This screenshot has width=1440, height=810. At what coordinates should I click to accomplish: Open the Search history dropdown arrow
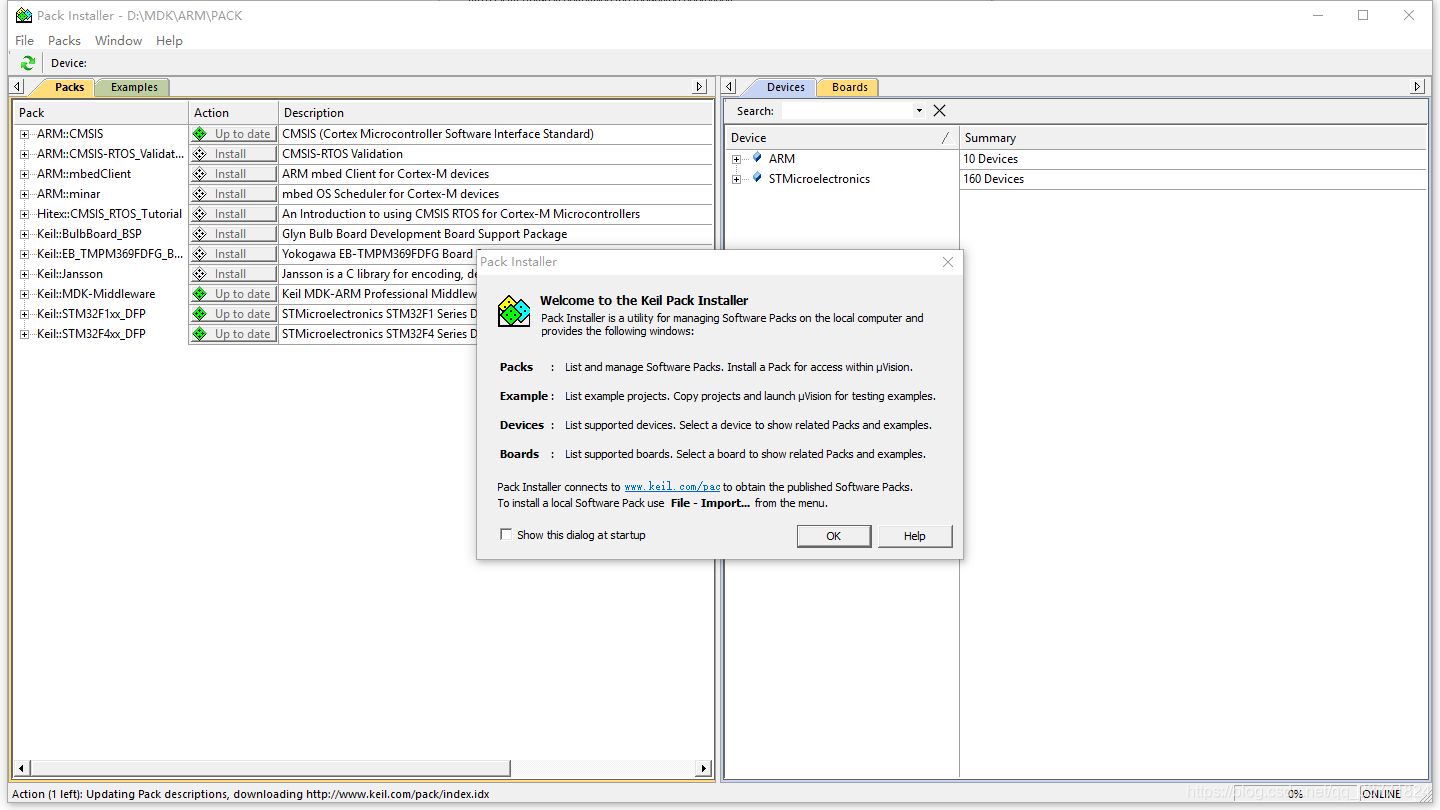(x=919, y=111)
